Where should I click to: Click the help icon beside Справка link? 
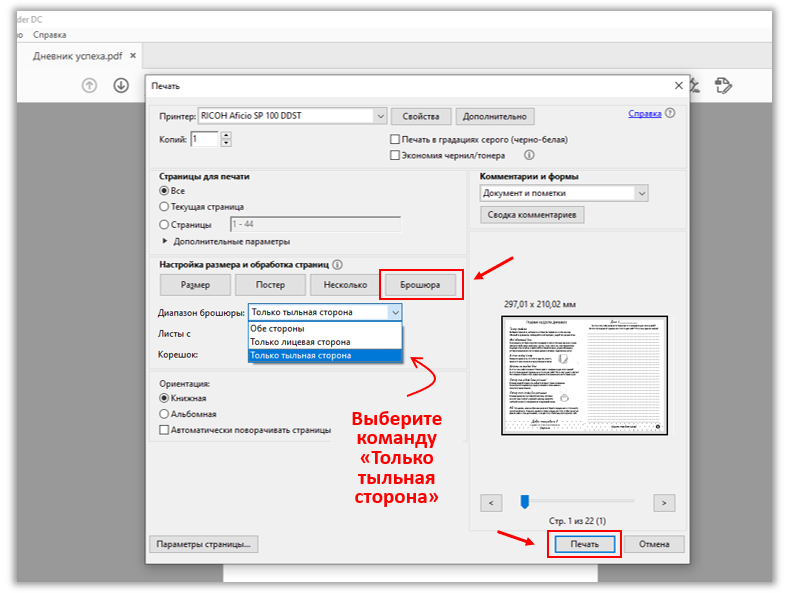(671, 114)
